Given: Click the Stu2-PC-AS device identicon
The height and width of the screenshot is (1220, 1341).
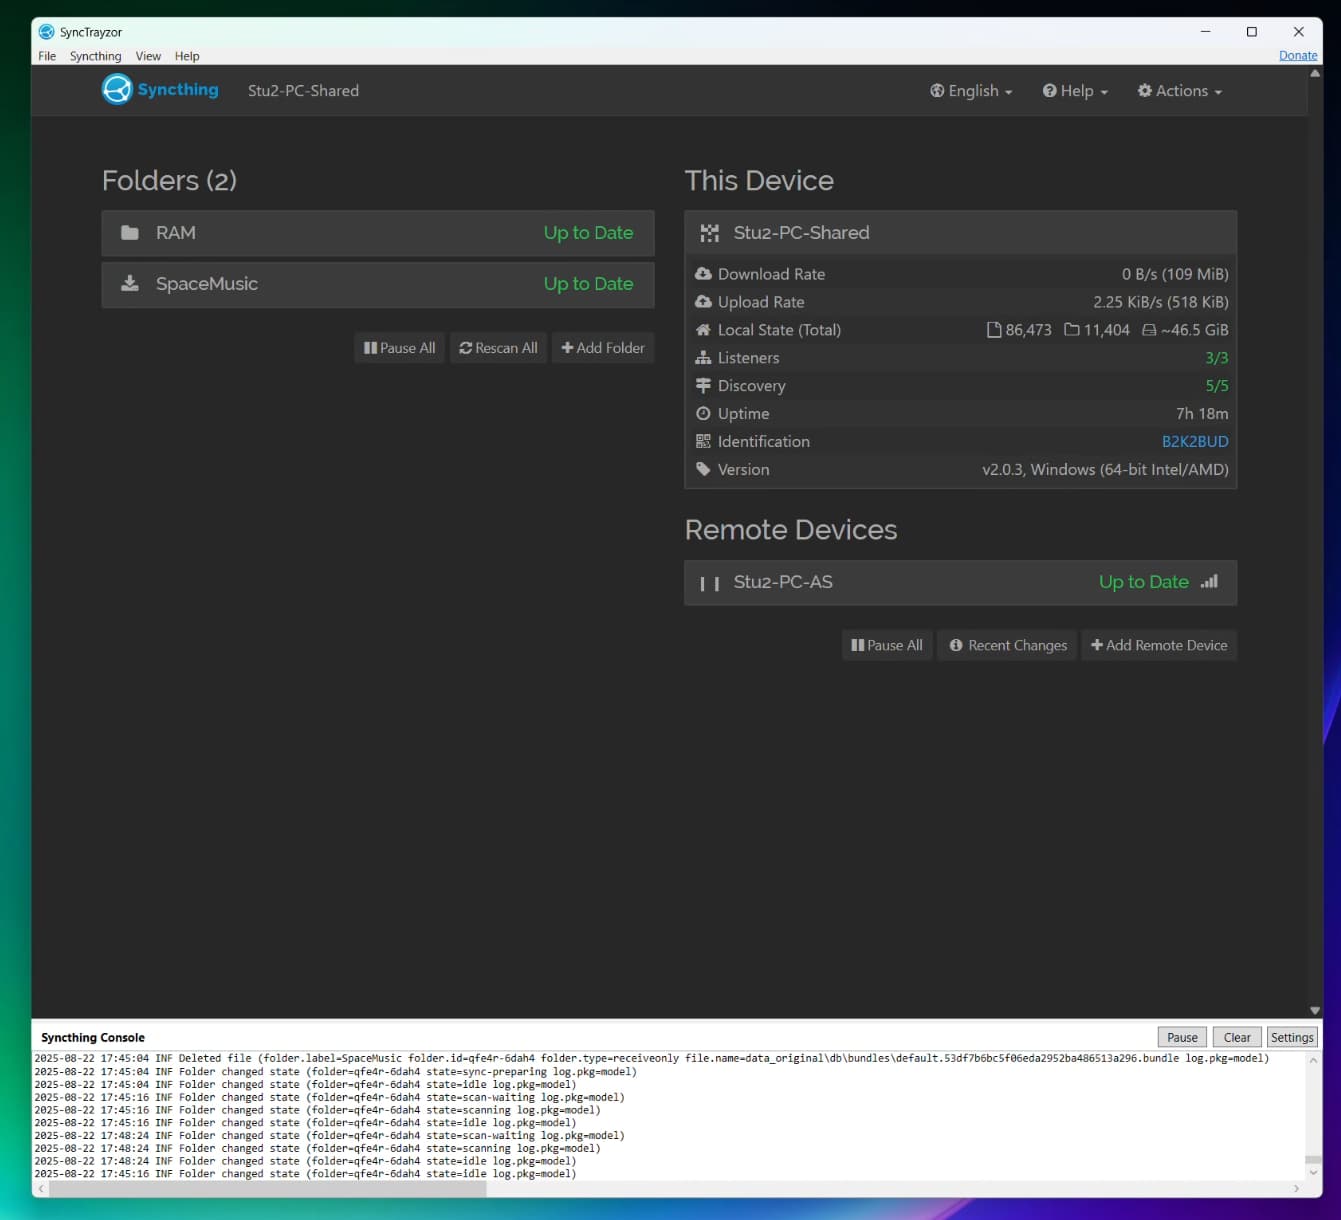Looking at the screenshot, I should point(710,583).
